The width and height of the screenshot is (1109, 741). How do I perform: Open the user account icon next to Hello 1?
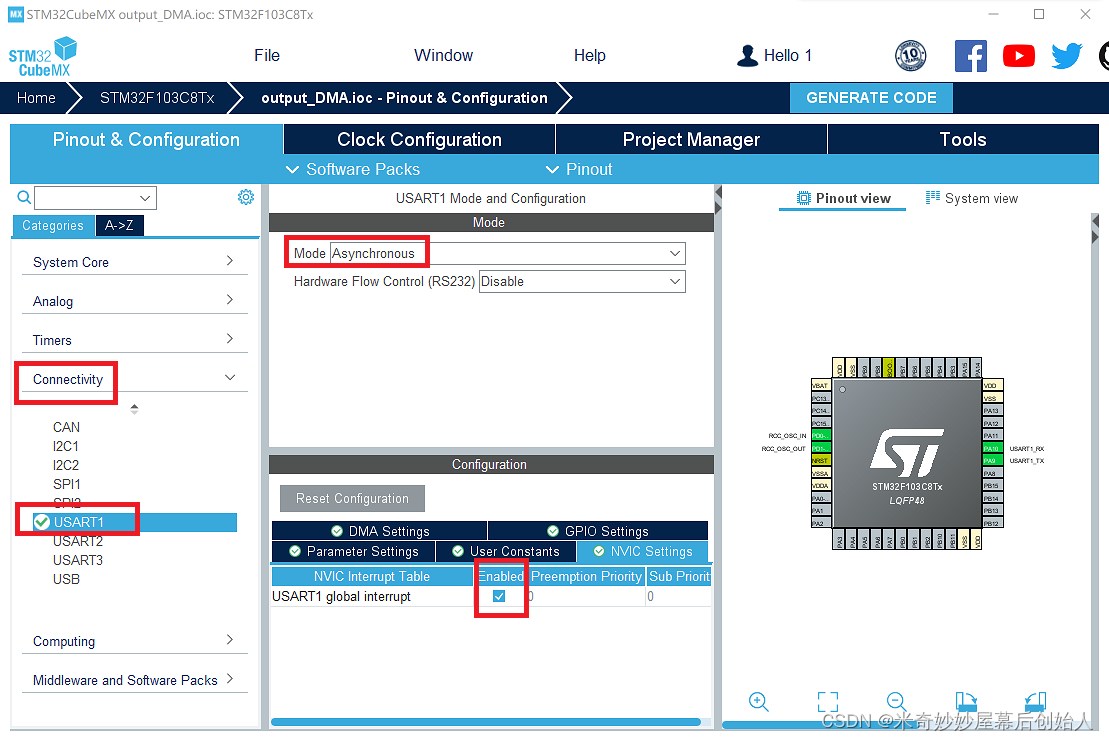[747, 56]
